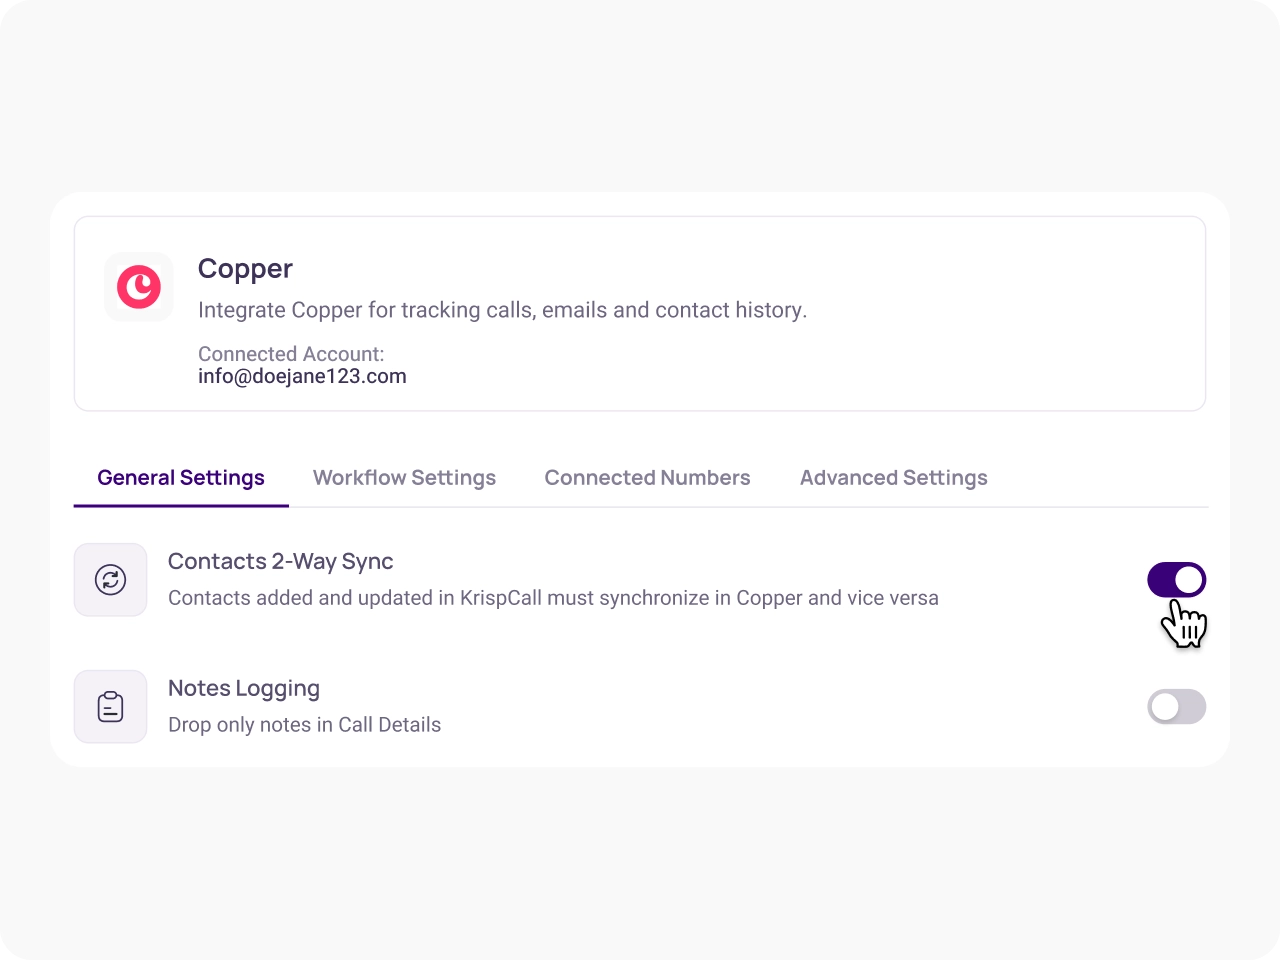1280x960 pixels.
Task: Click "Drop only notes in Call Details" text
Action: click(304, 725)
